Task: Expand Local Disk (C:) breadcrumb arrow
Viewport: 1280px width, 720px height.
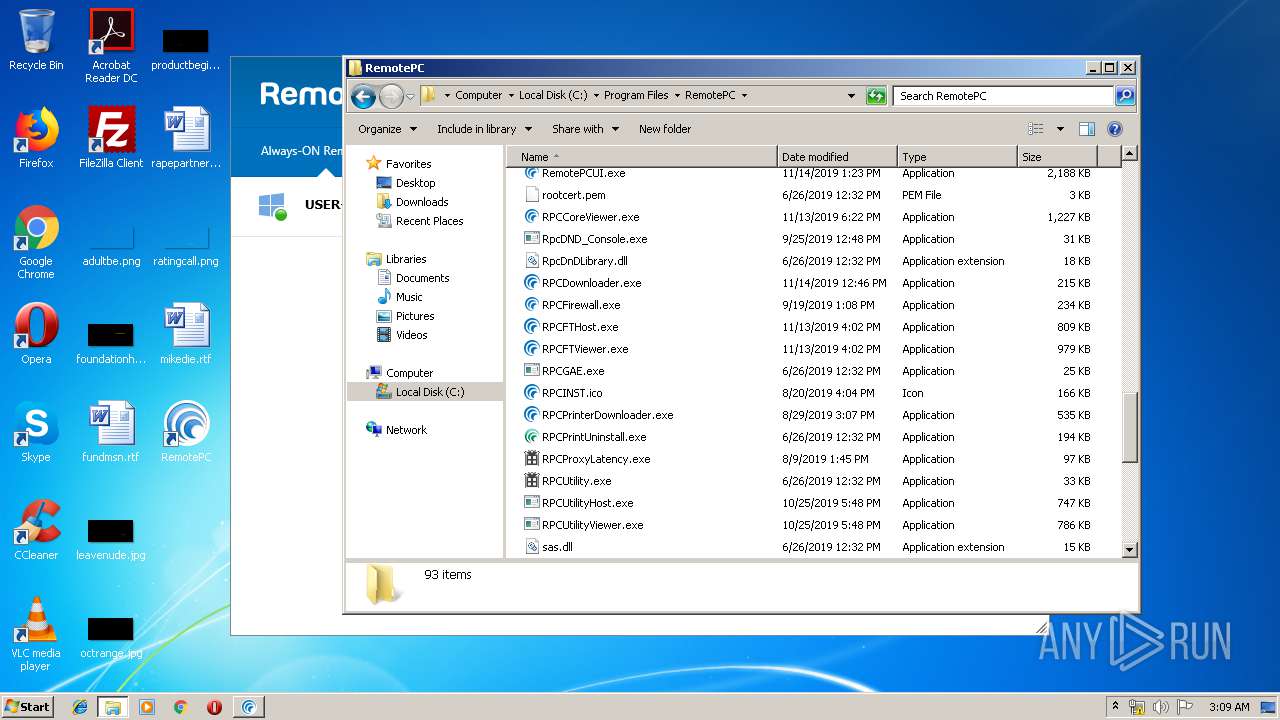Action: (596, 96)
